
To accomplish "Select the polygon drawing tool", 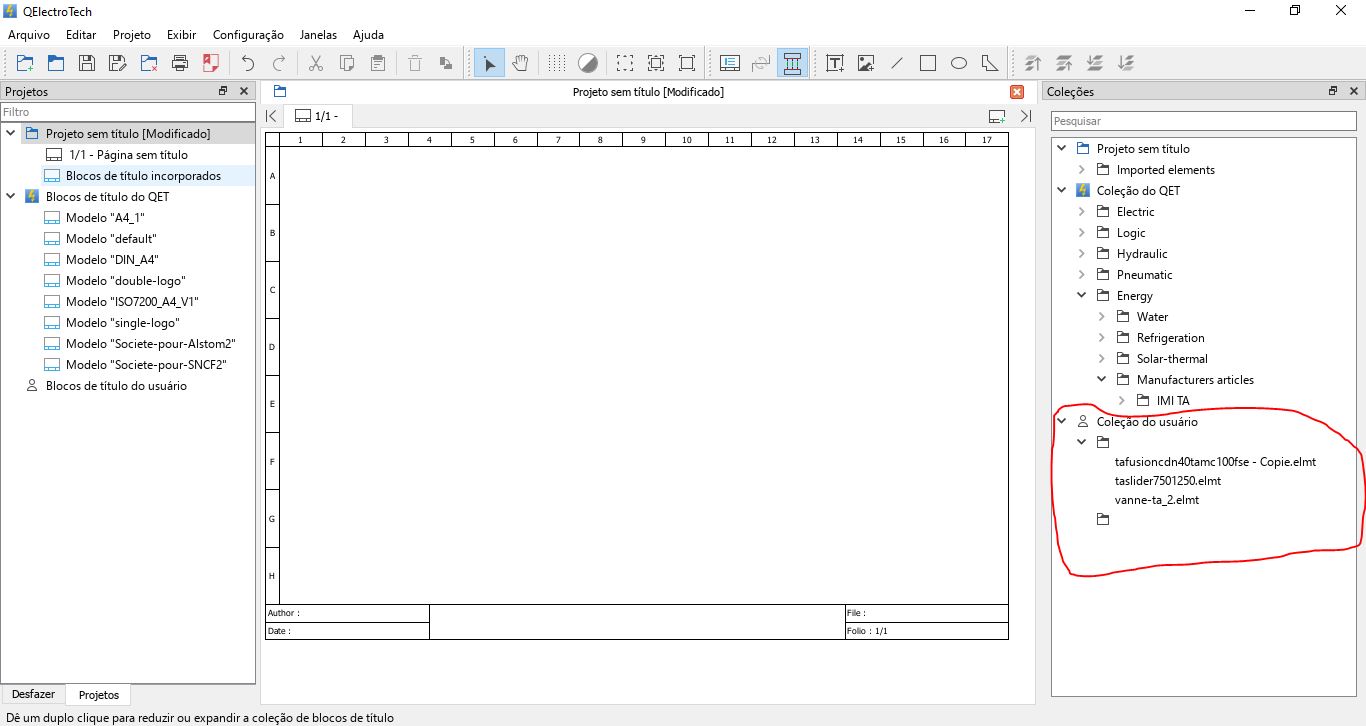I will point(990,64).
